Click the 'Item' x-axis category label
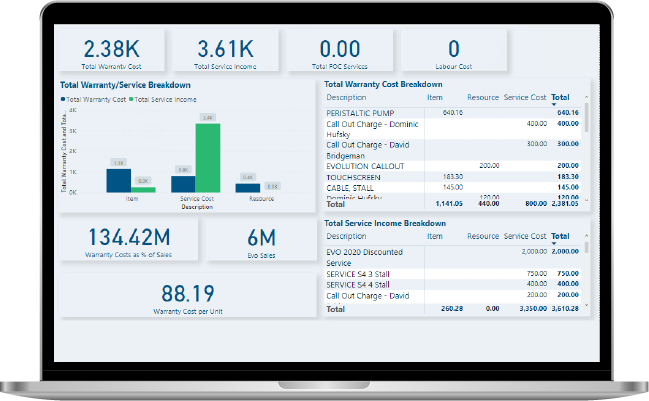Screen dimensions: 649x401 pos(132,199)
